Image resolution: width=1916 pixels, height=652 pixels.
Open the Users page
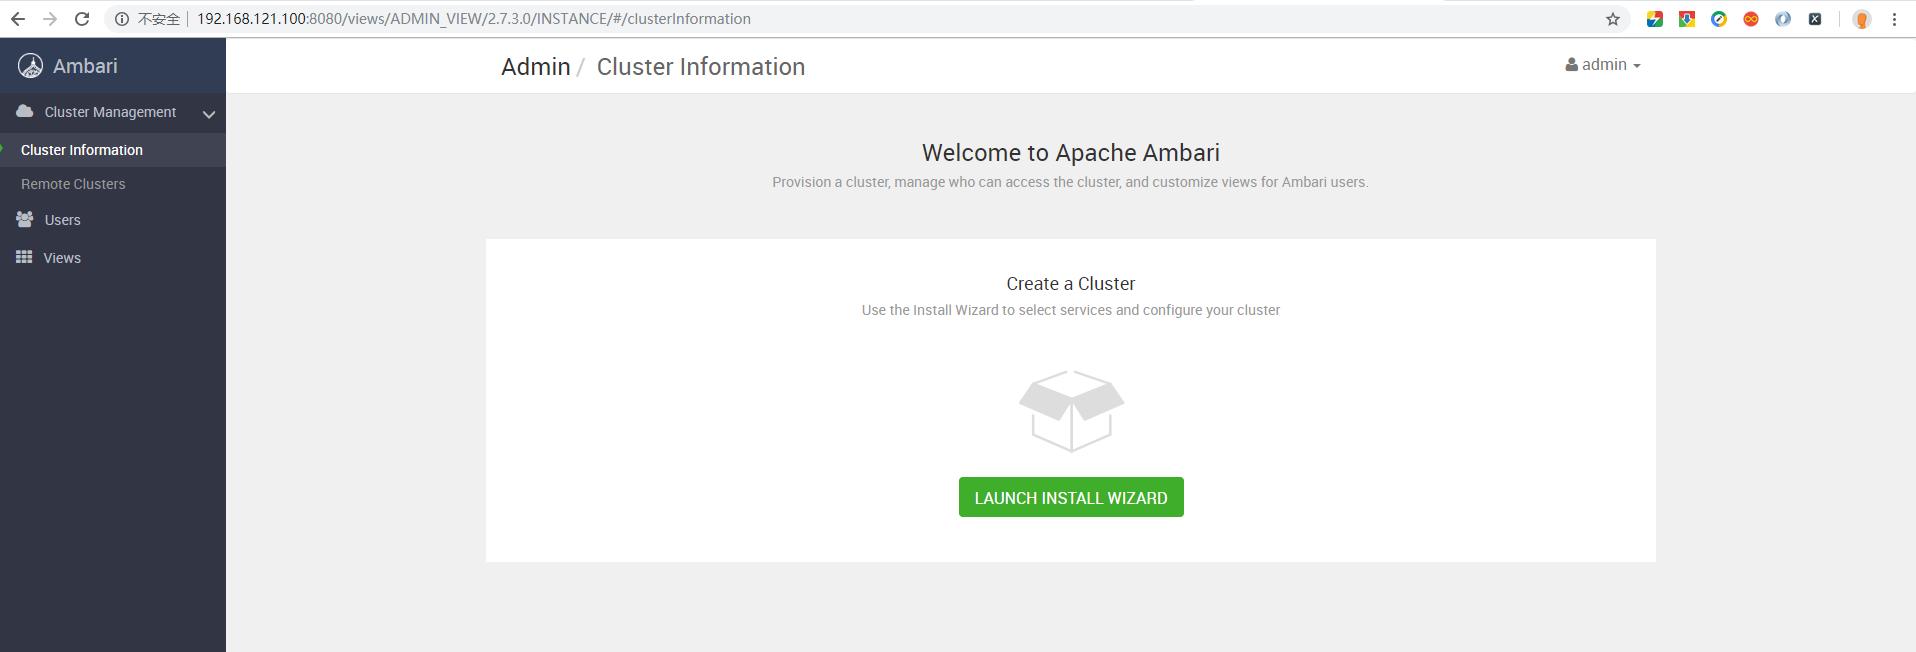click(x=62, y=220)
